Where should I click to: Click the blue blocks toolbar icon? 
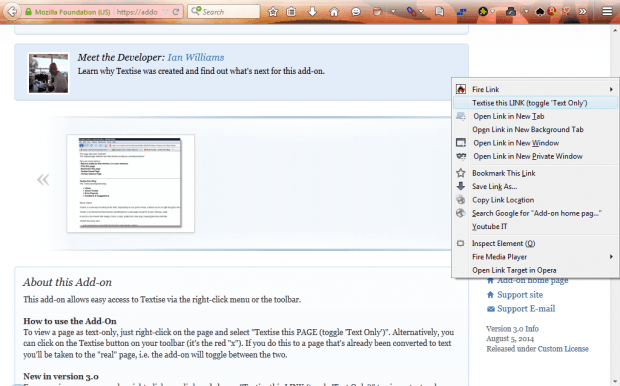(x=461, y=12)
